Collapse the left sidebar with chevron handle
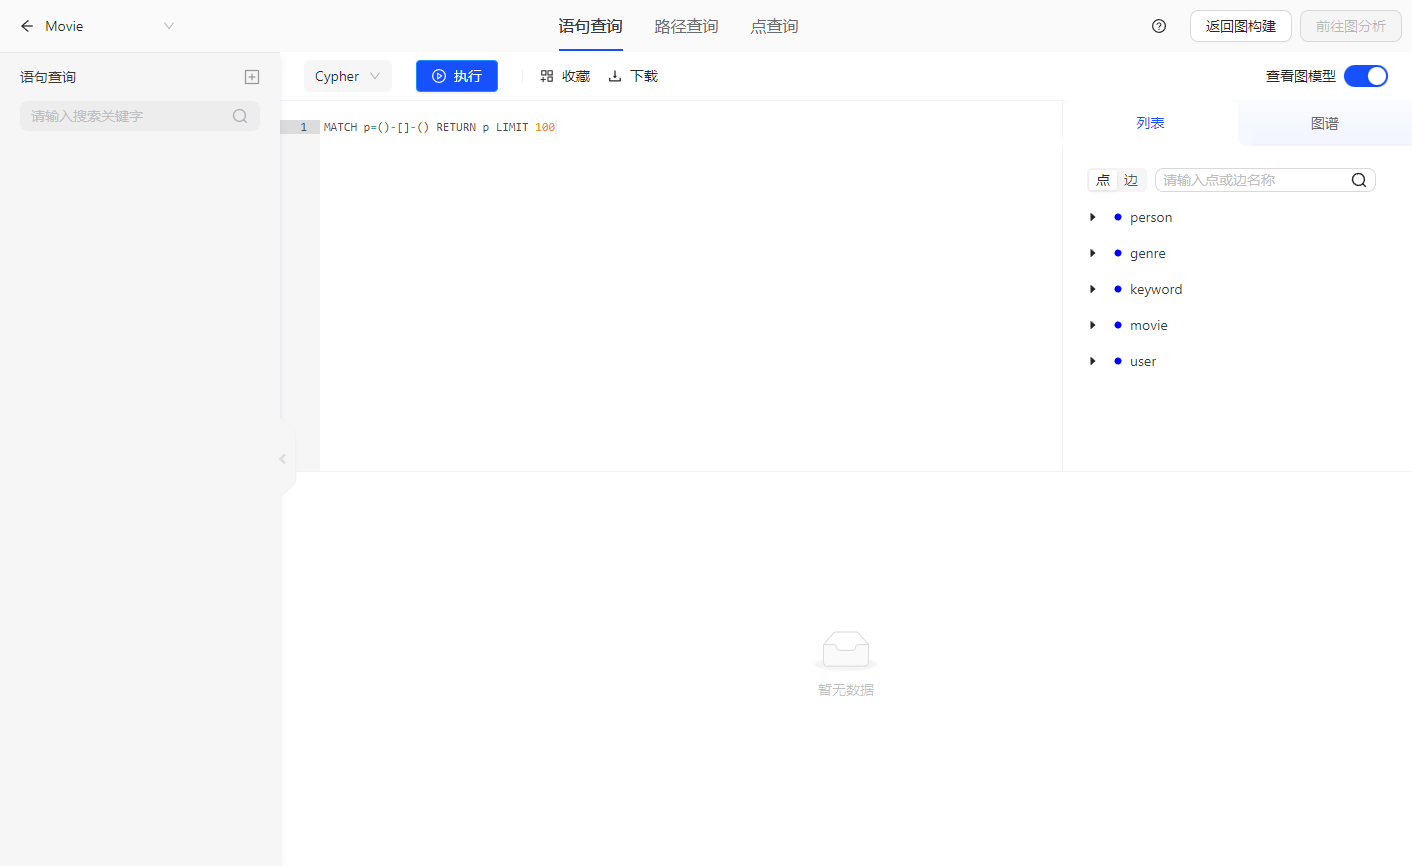The height and width of the screenshot is (866, 1412). [283, 459]
